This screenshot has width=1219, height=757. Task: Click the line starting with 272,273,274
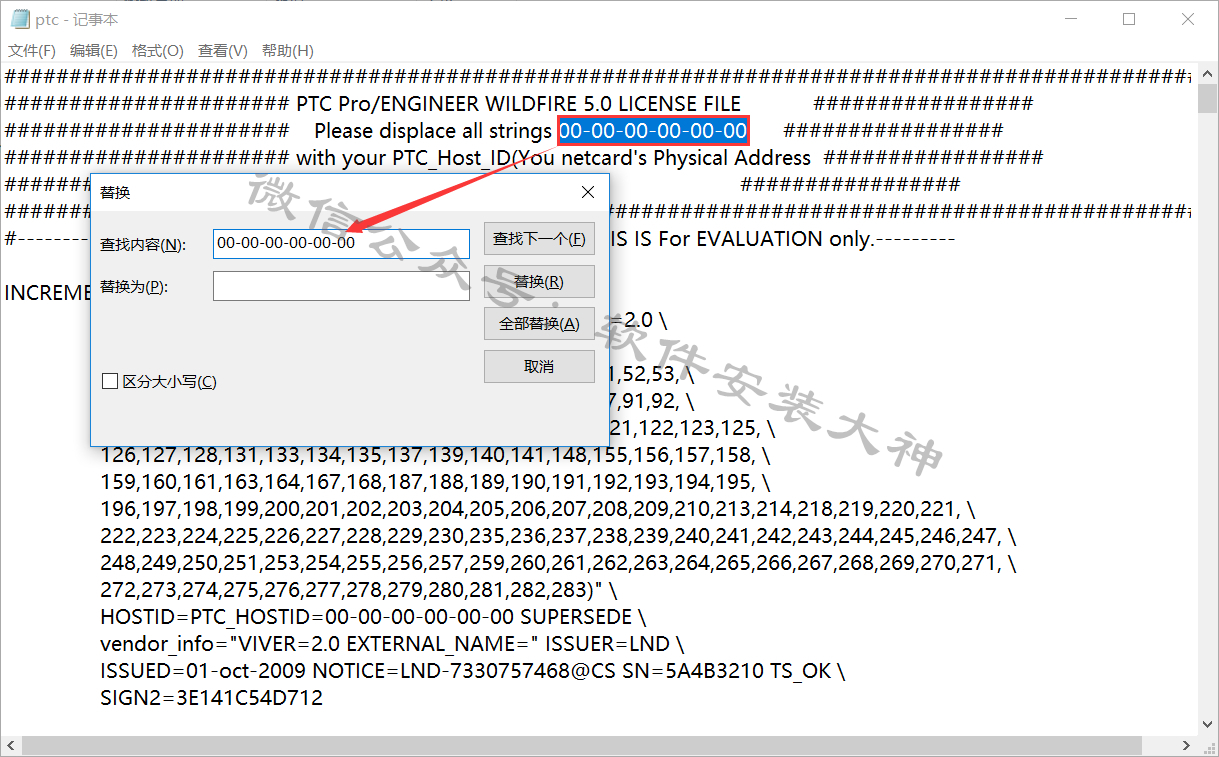(359, 590)
